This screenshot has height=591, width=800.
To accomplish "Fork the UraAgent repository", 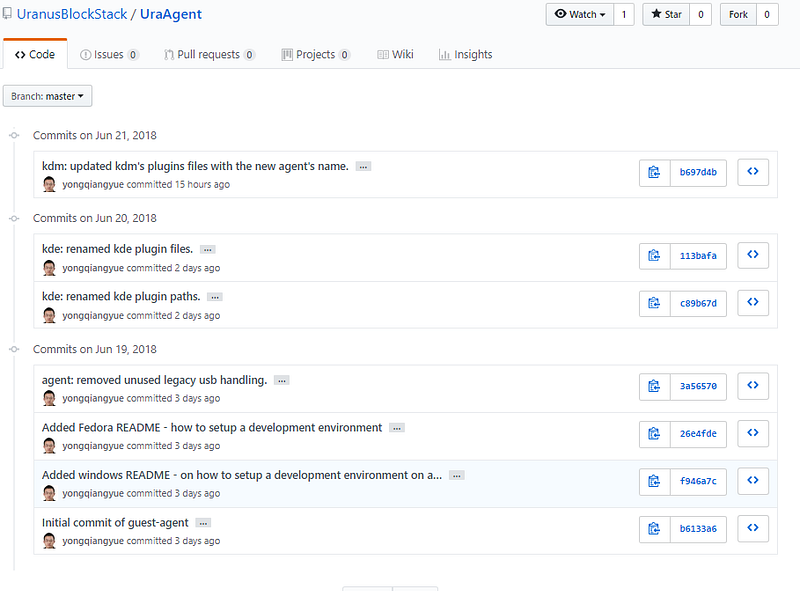I will click(x=738, y=14).
